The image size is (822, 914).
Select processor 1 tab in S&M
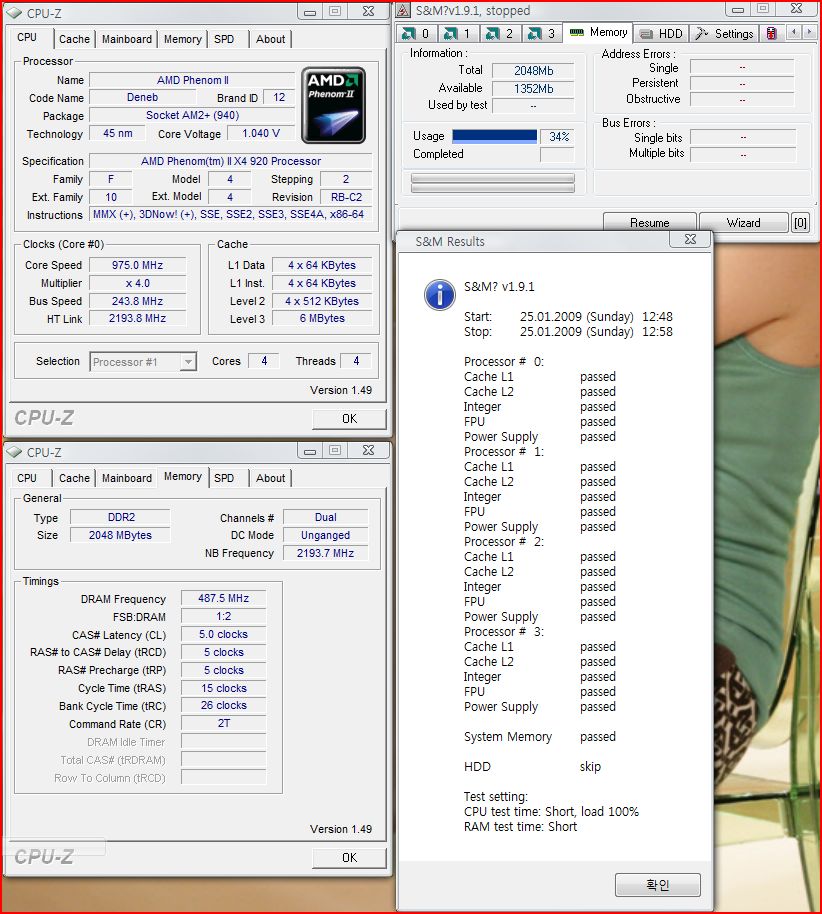click(x=458, y=34)
